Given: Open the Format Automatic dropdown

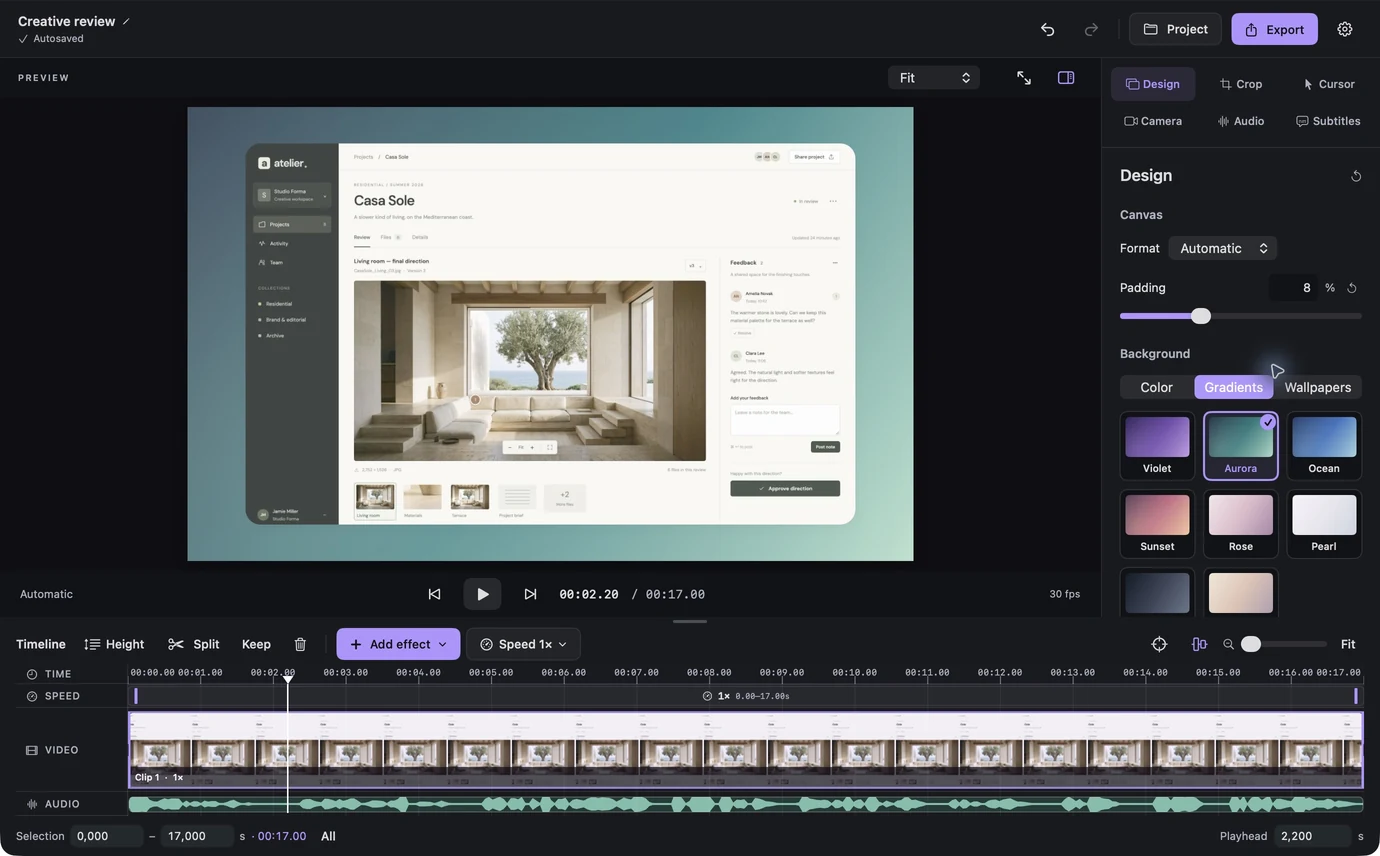Looking at the screenshot, I should (1223, 248).
